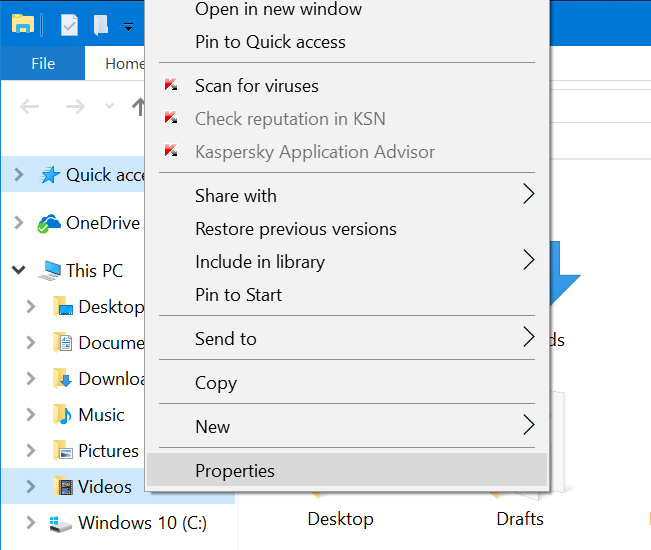Select the Videos item in navigation tree

click(x=105, y=486)
